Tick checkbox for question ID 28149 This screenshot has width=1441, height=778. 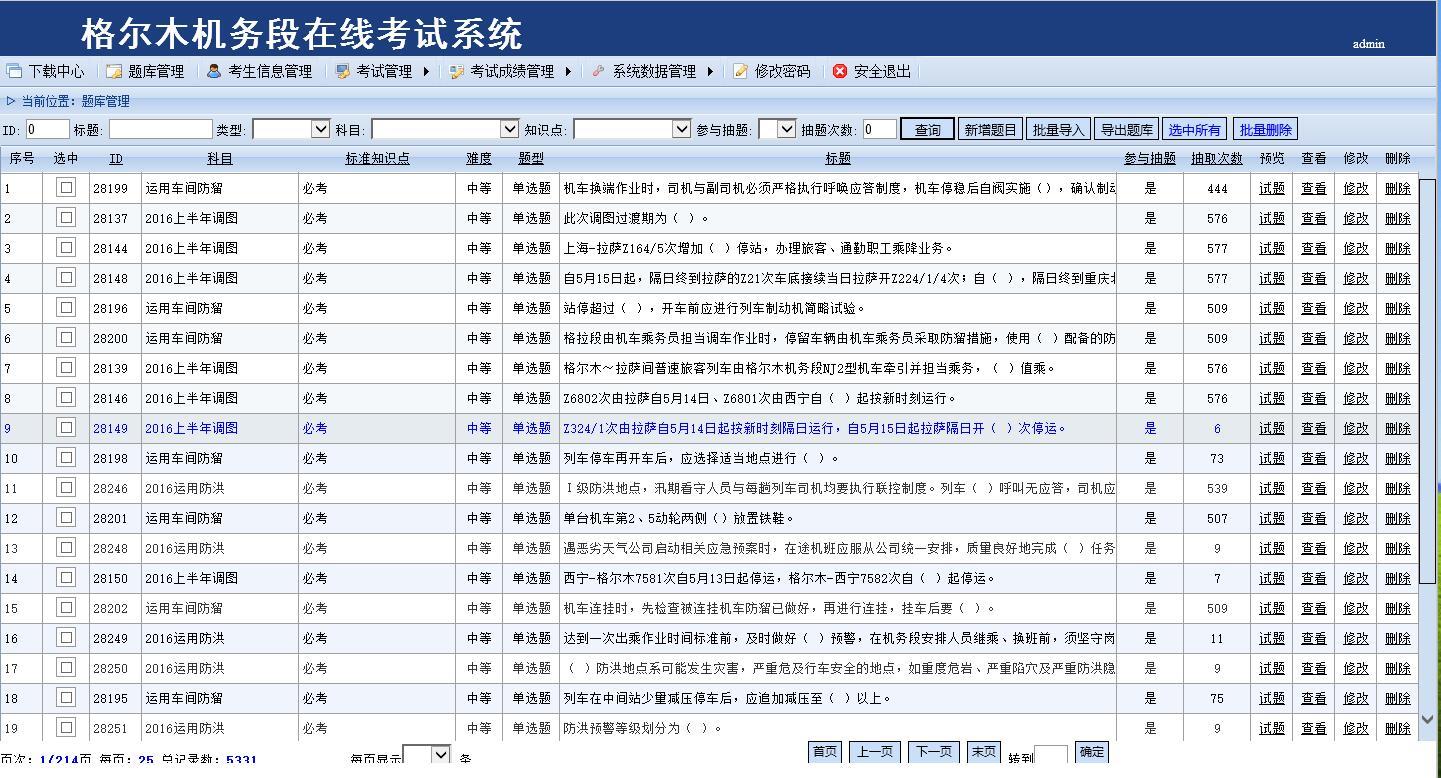(x=66, y=427)
